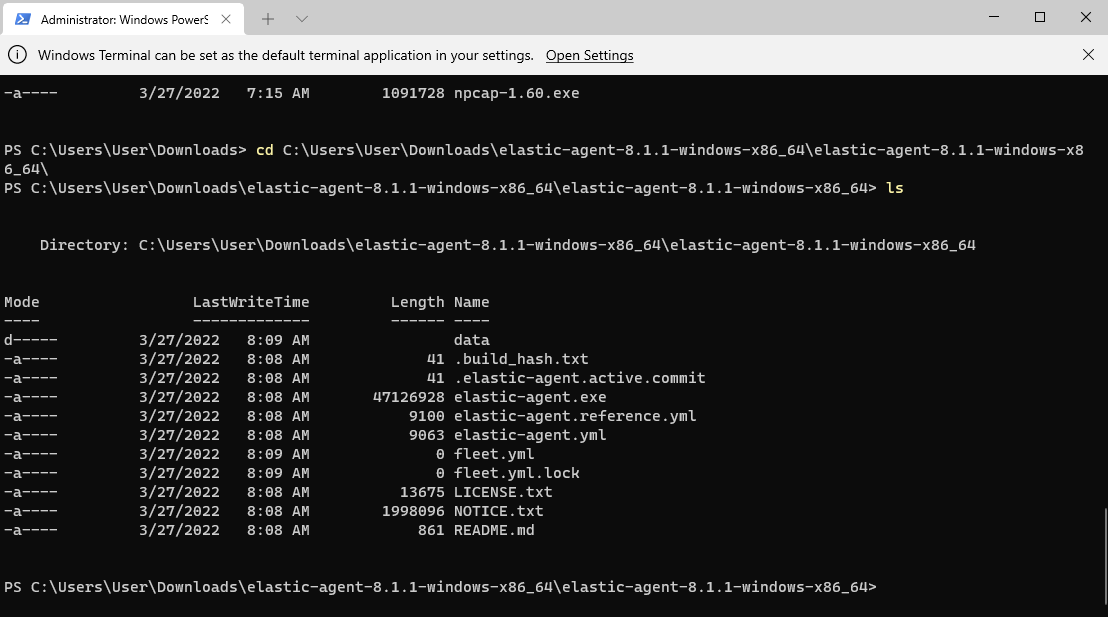Click the vertical scrollbar thumb
The width and height of the screenshot is (1108, 617).
(x=1104, y=560)
